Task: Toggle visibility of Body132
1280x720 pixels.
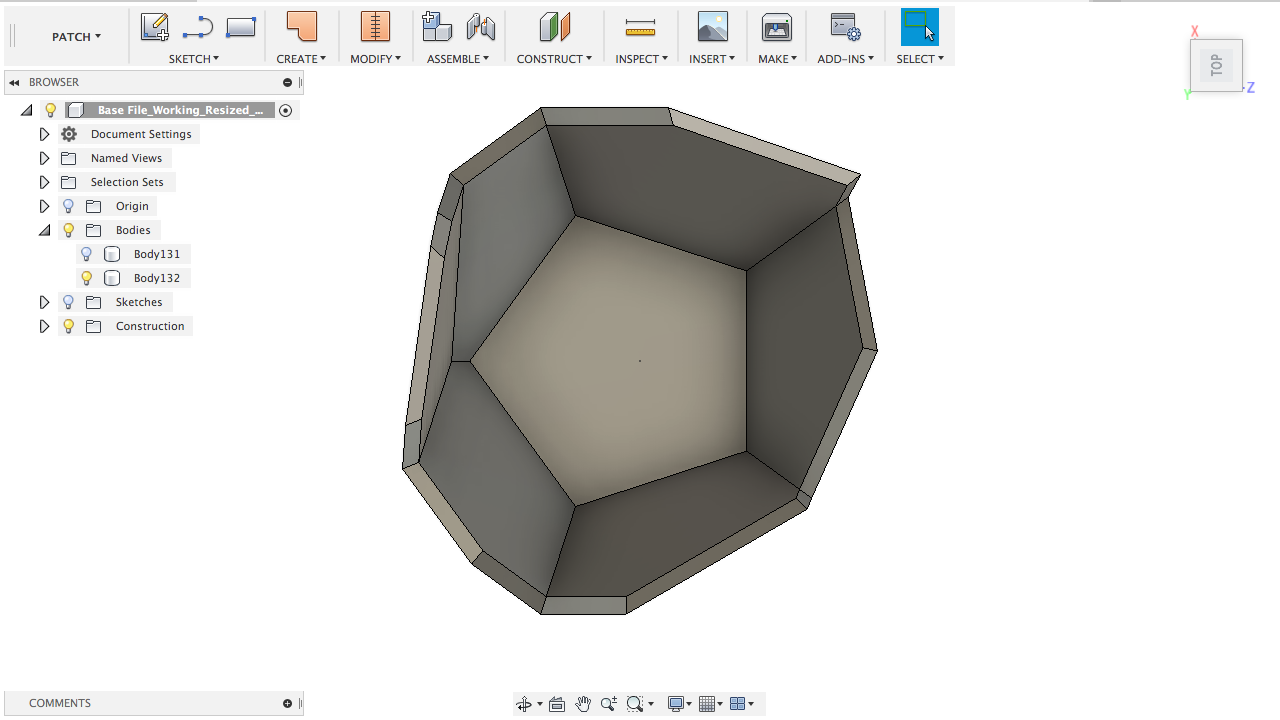Action: 86,278
